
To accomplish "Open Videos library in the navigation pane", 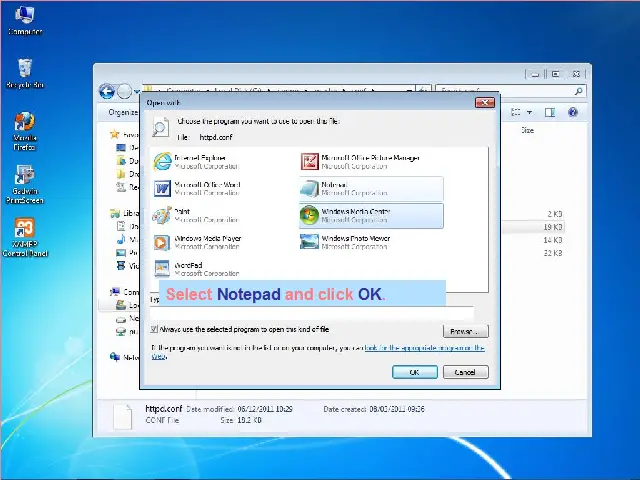I will click(127, 266).
